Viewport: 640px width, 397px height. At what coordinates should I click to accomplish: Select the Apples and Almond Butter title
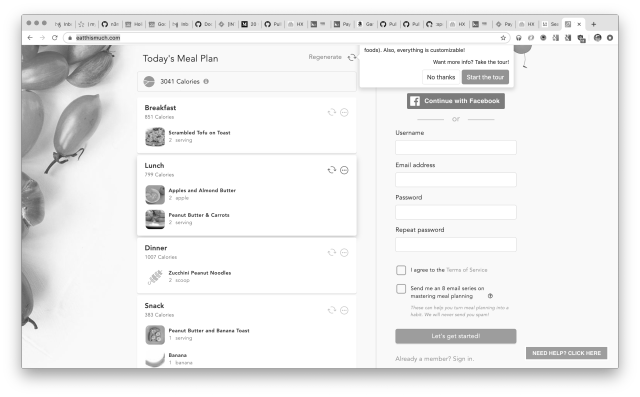pos(202,190)
